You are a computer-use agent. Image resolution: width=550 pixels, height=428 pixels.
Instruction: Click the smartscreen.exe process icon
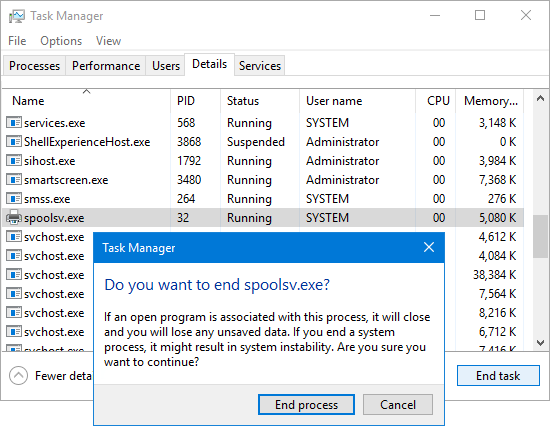click(x=14, y=179)
